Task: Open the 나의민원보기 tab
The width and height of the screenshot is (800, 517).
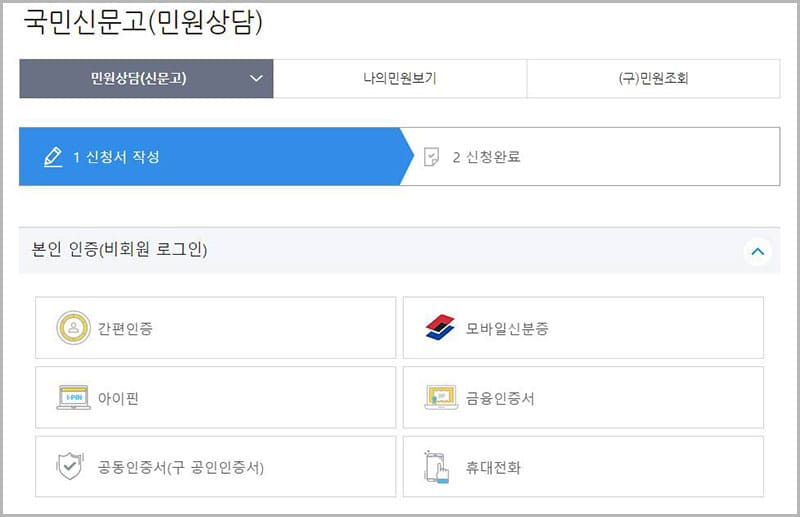Action: (x=399, y=79)
